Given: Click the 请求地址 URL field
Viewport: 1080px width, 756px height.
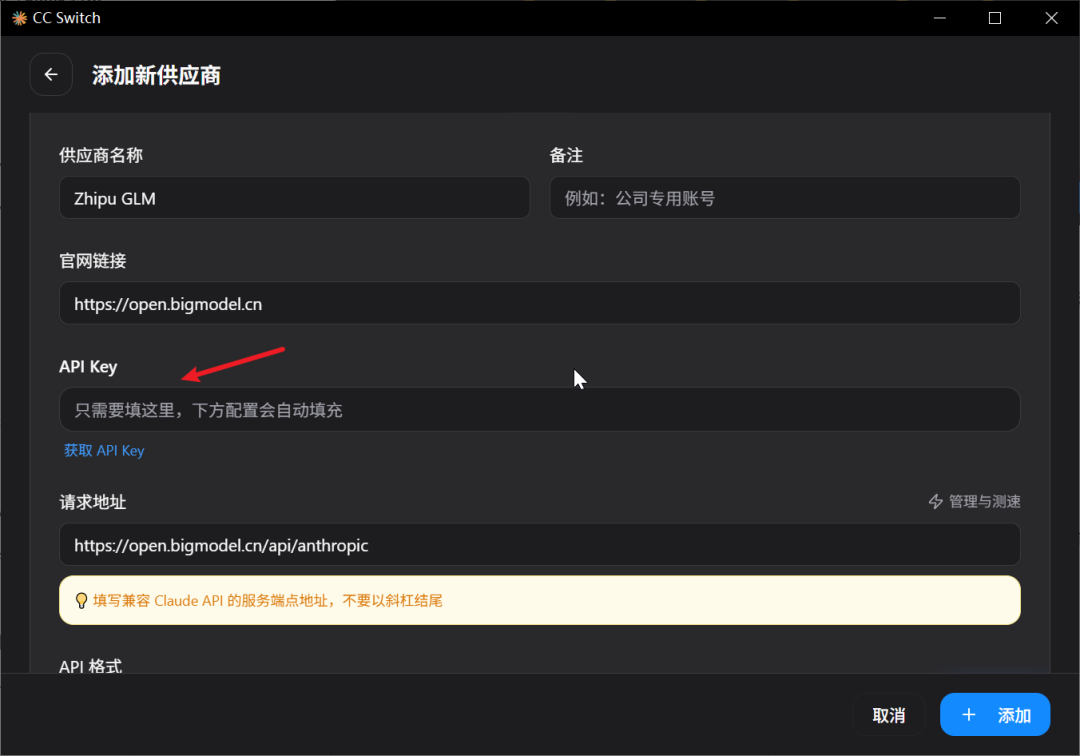Looking at the screenshot, I should (x=539, y=545).
